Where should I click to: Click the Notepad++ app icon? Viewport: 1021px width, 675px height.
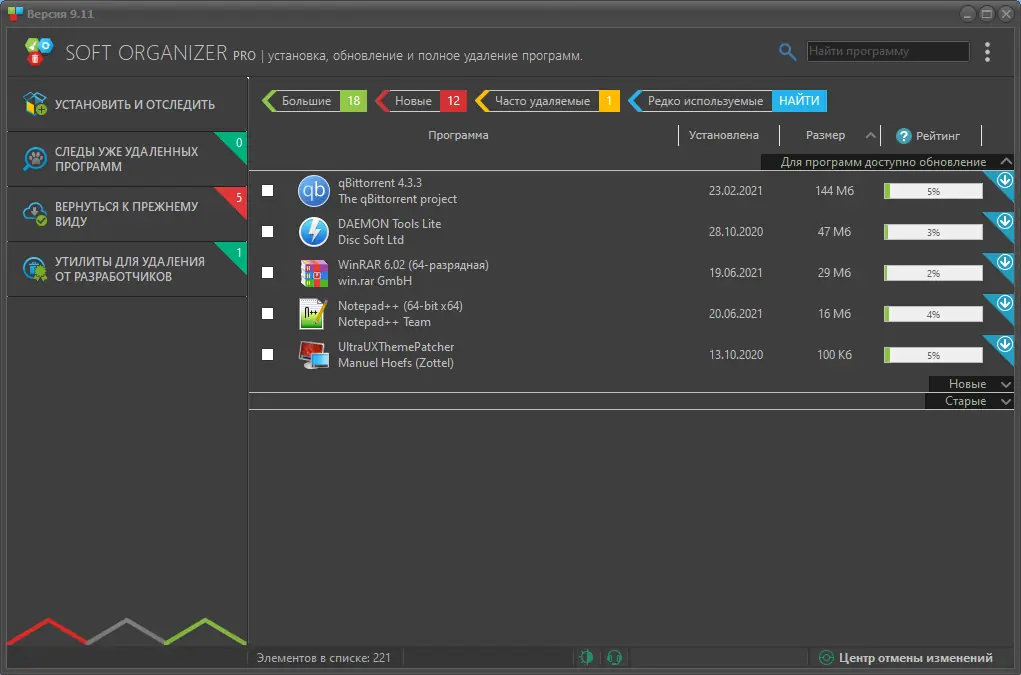click(313, 314)
